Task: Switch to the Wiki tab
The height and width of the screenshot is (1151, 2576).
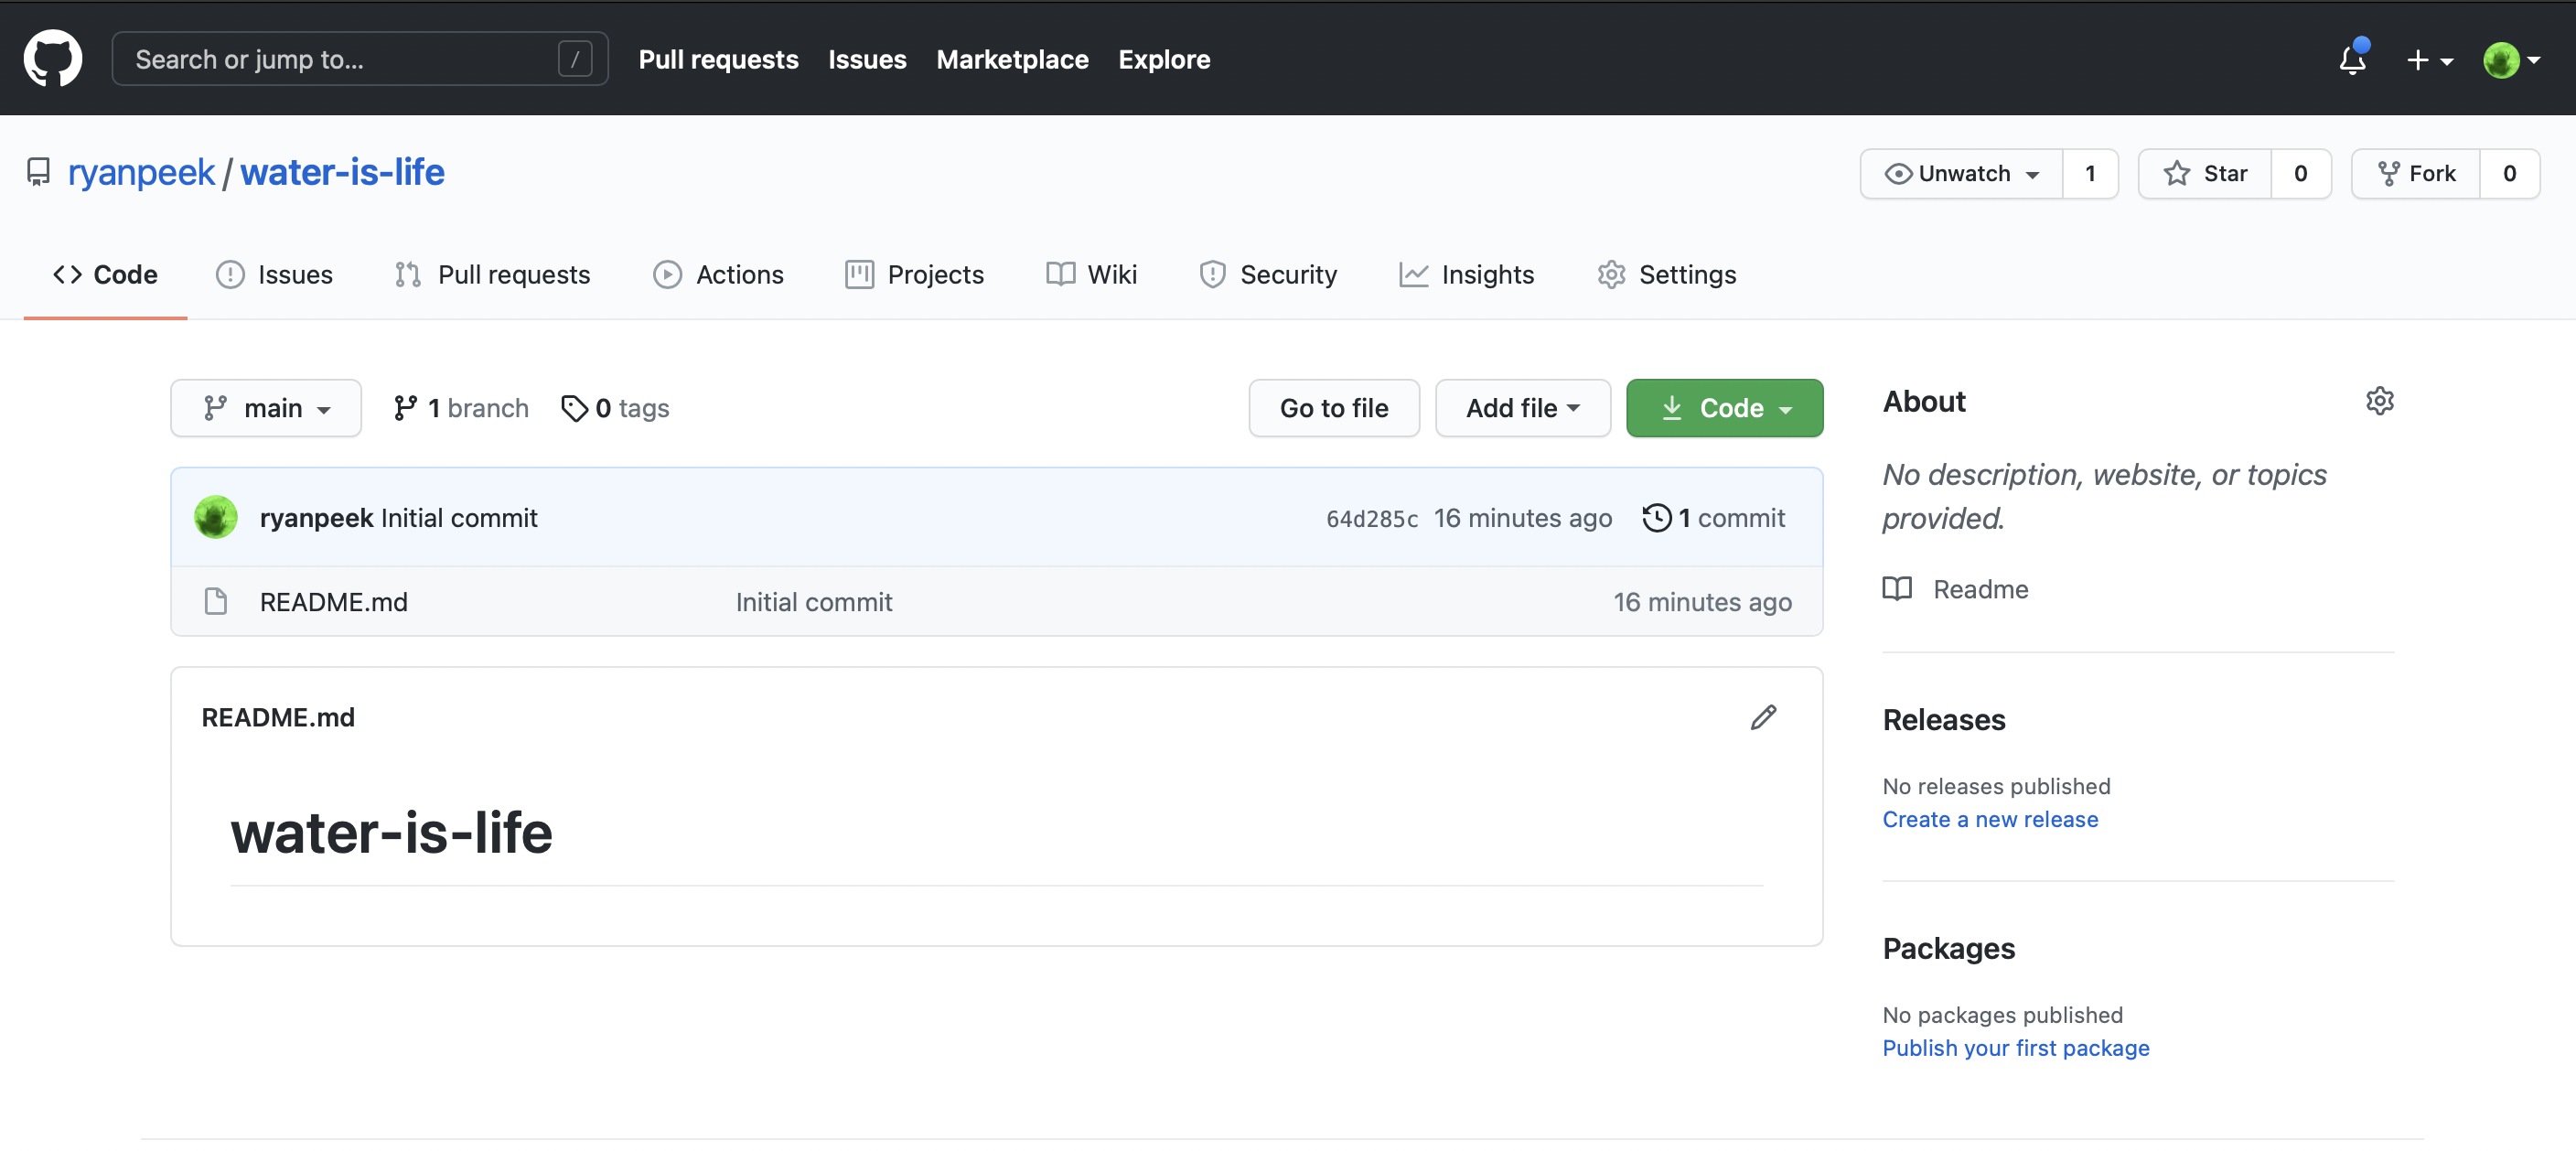Action: (x=1091, y=275)
